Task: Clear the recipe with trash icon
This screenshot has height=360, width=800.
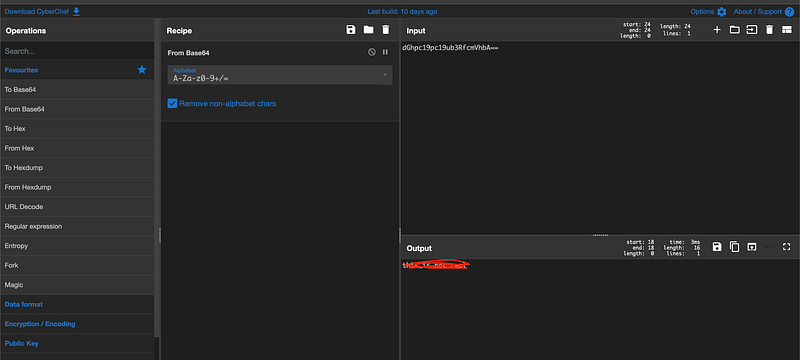Action: click(x=386, y=30)
